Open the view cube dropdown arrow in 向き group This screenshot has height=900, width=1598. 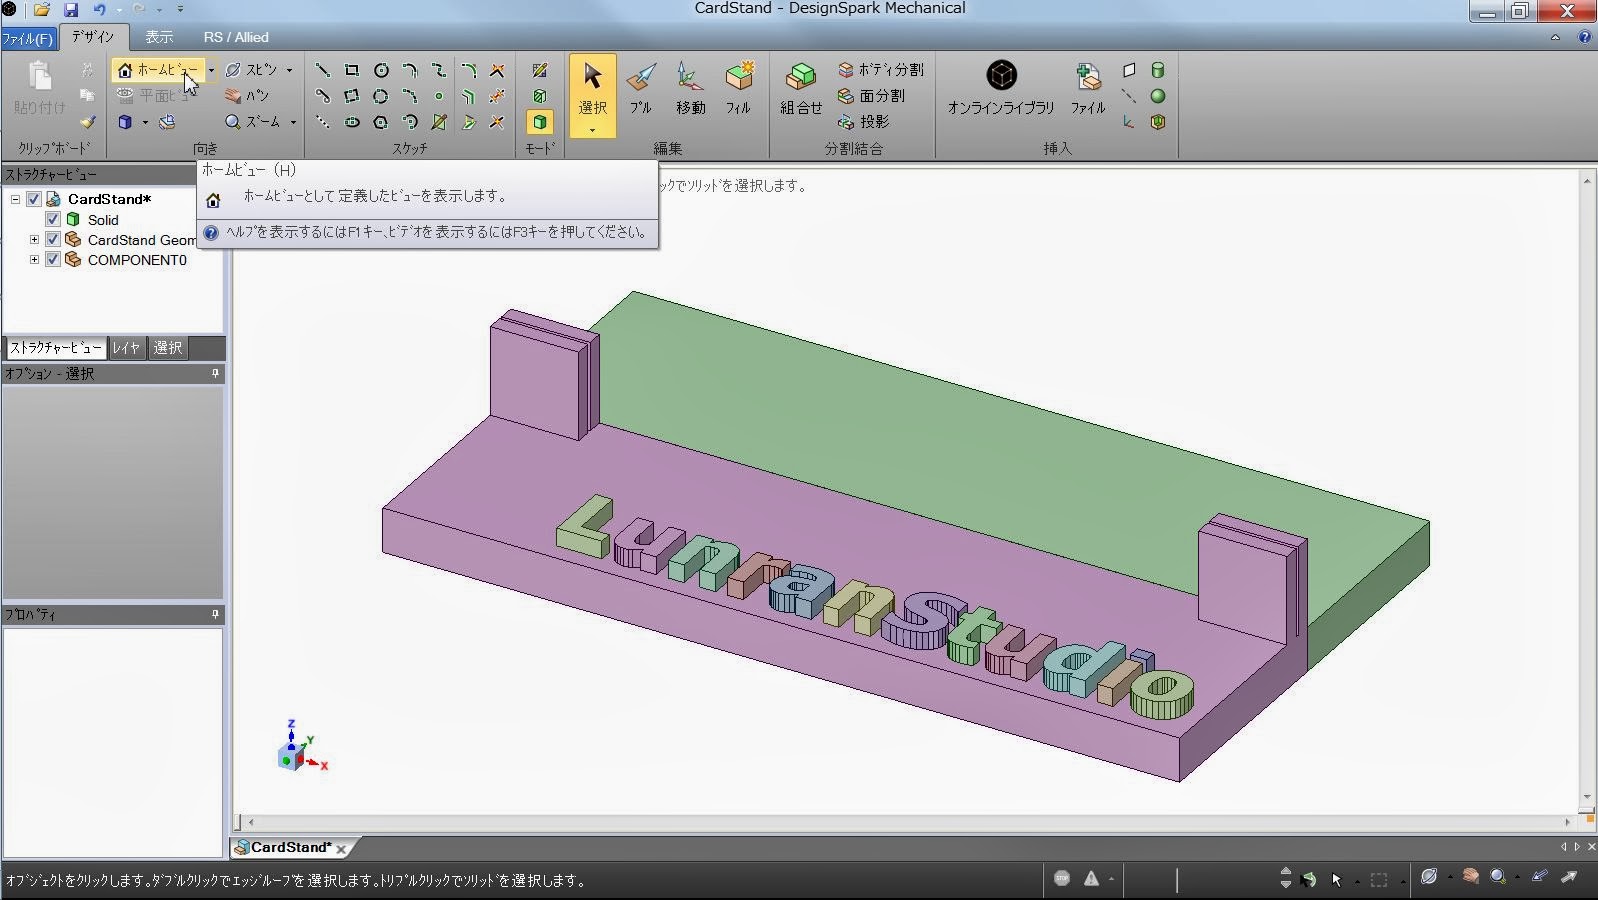click(x=145, y=122)
